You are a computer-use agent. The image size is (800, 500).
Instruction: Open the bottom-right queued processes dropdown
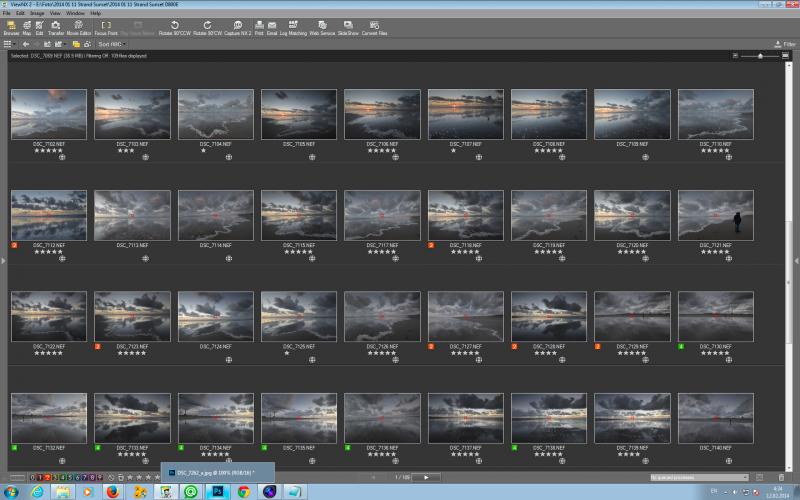point(699,478)
